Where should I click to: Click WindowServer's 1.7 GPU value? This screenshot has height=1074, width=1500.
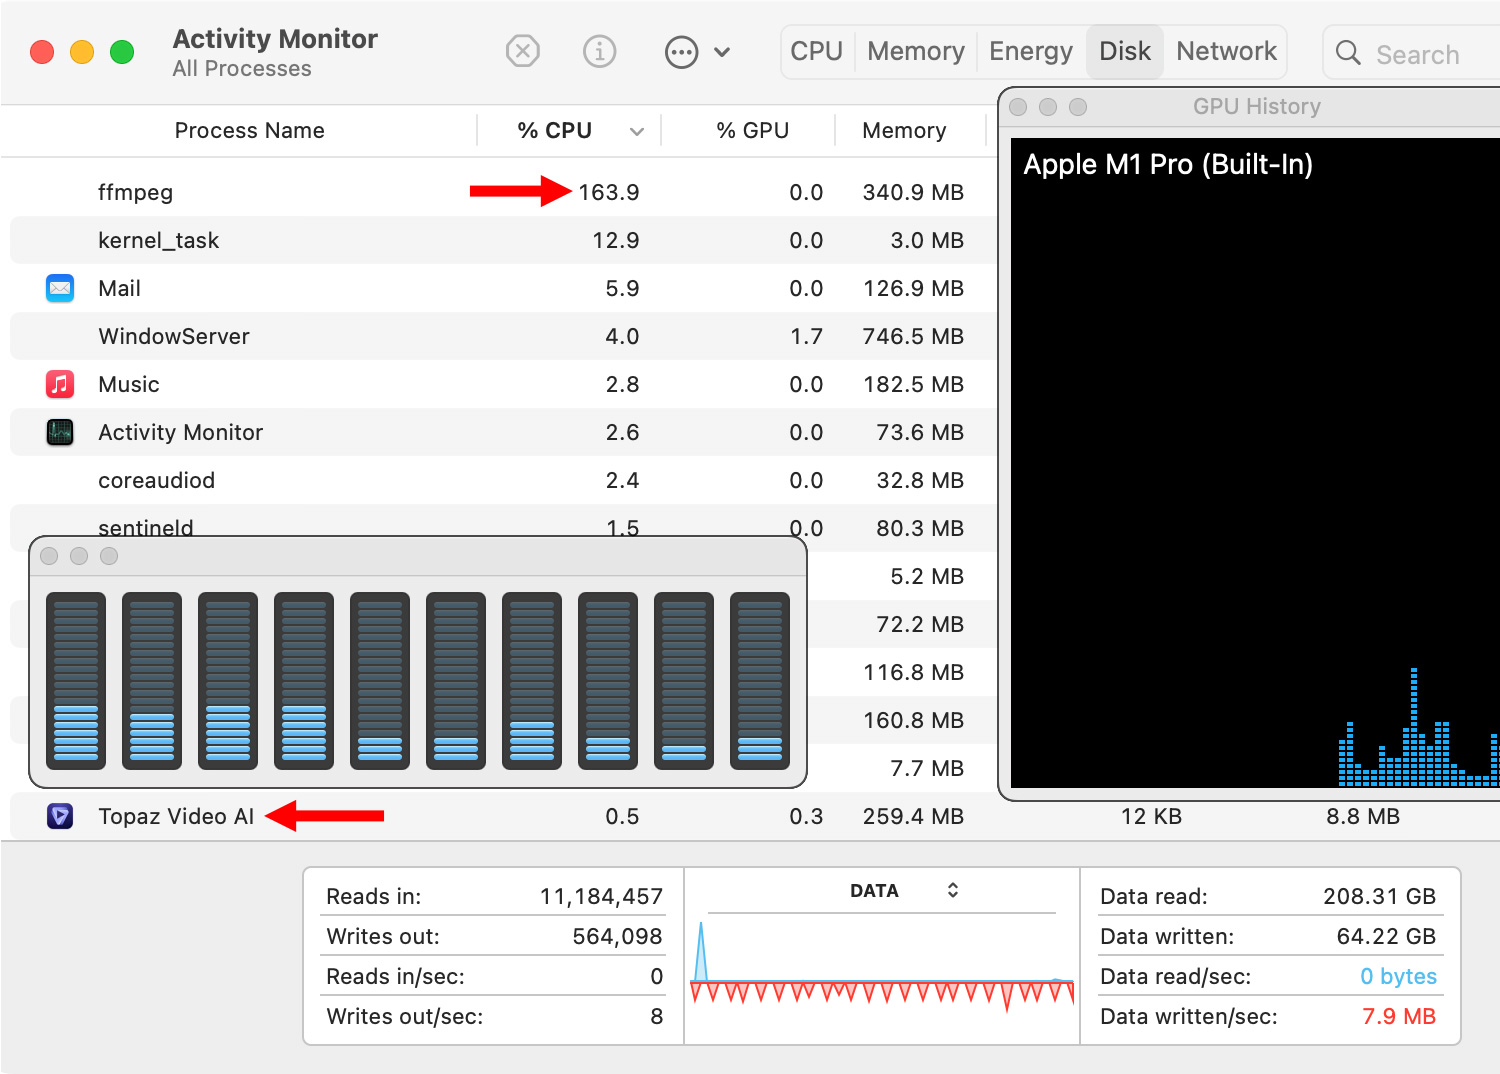point(806,336)
